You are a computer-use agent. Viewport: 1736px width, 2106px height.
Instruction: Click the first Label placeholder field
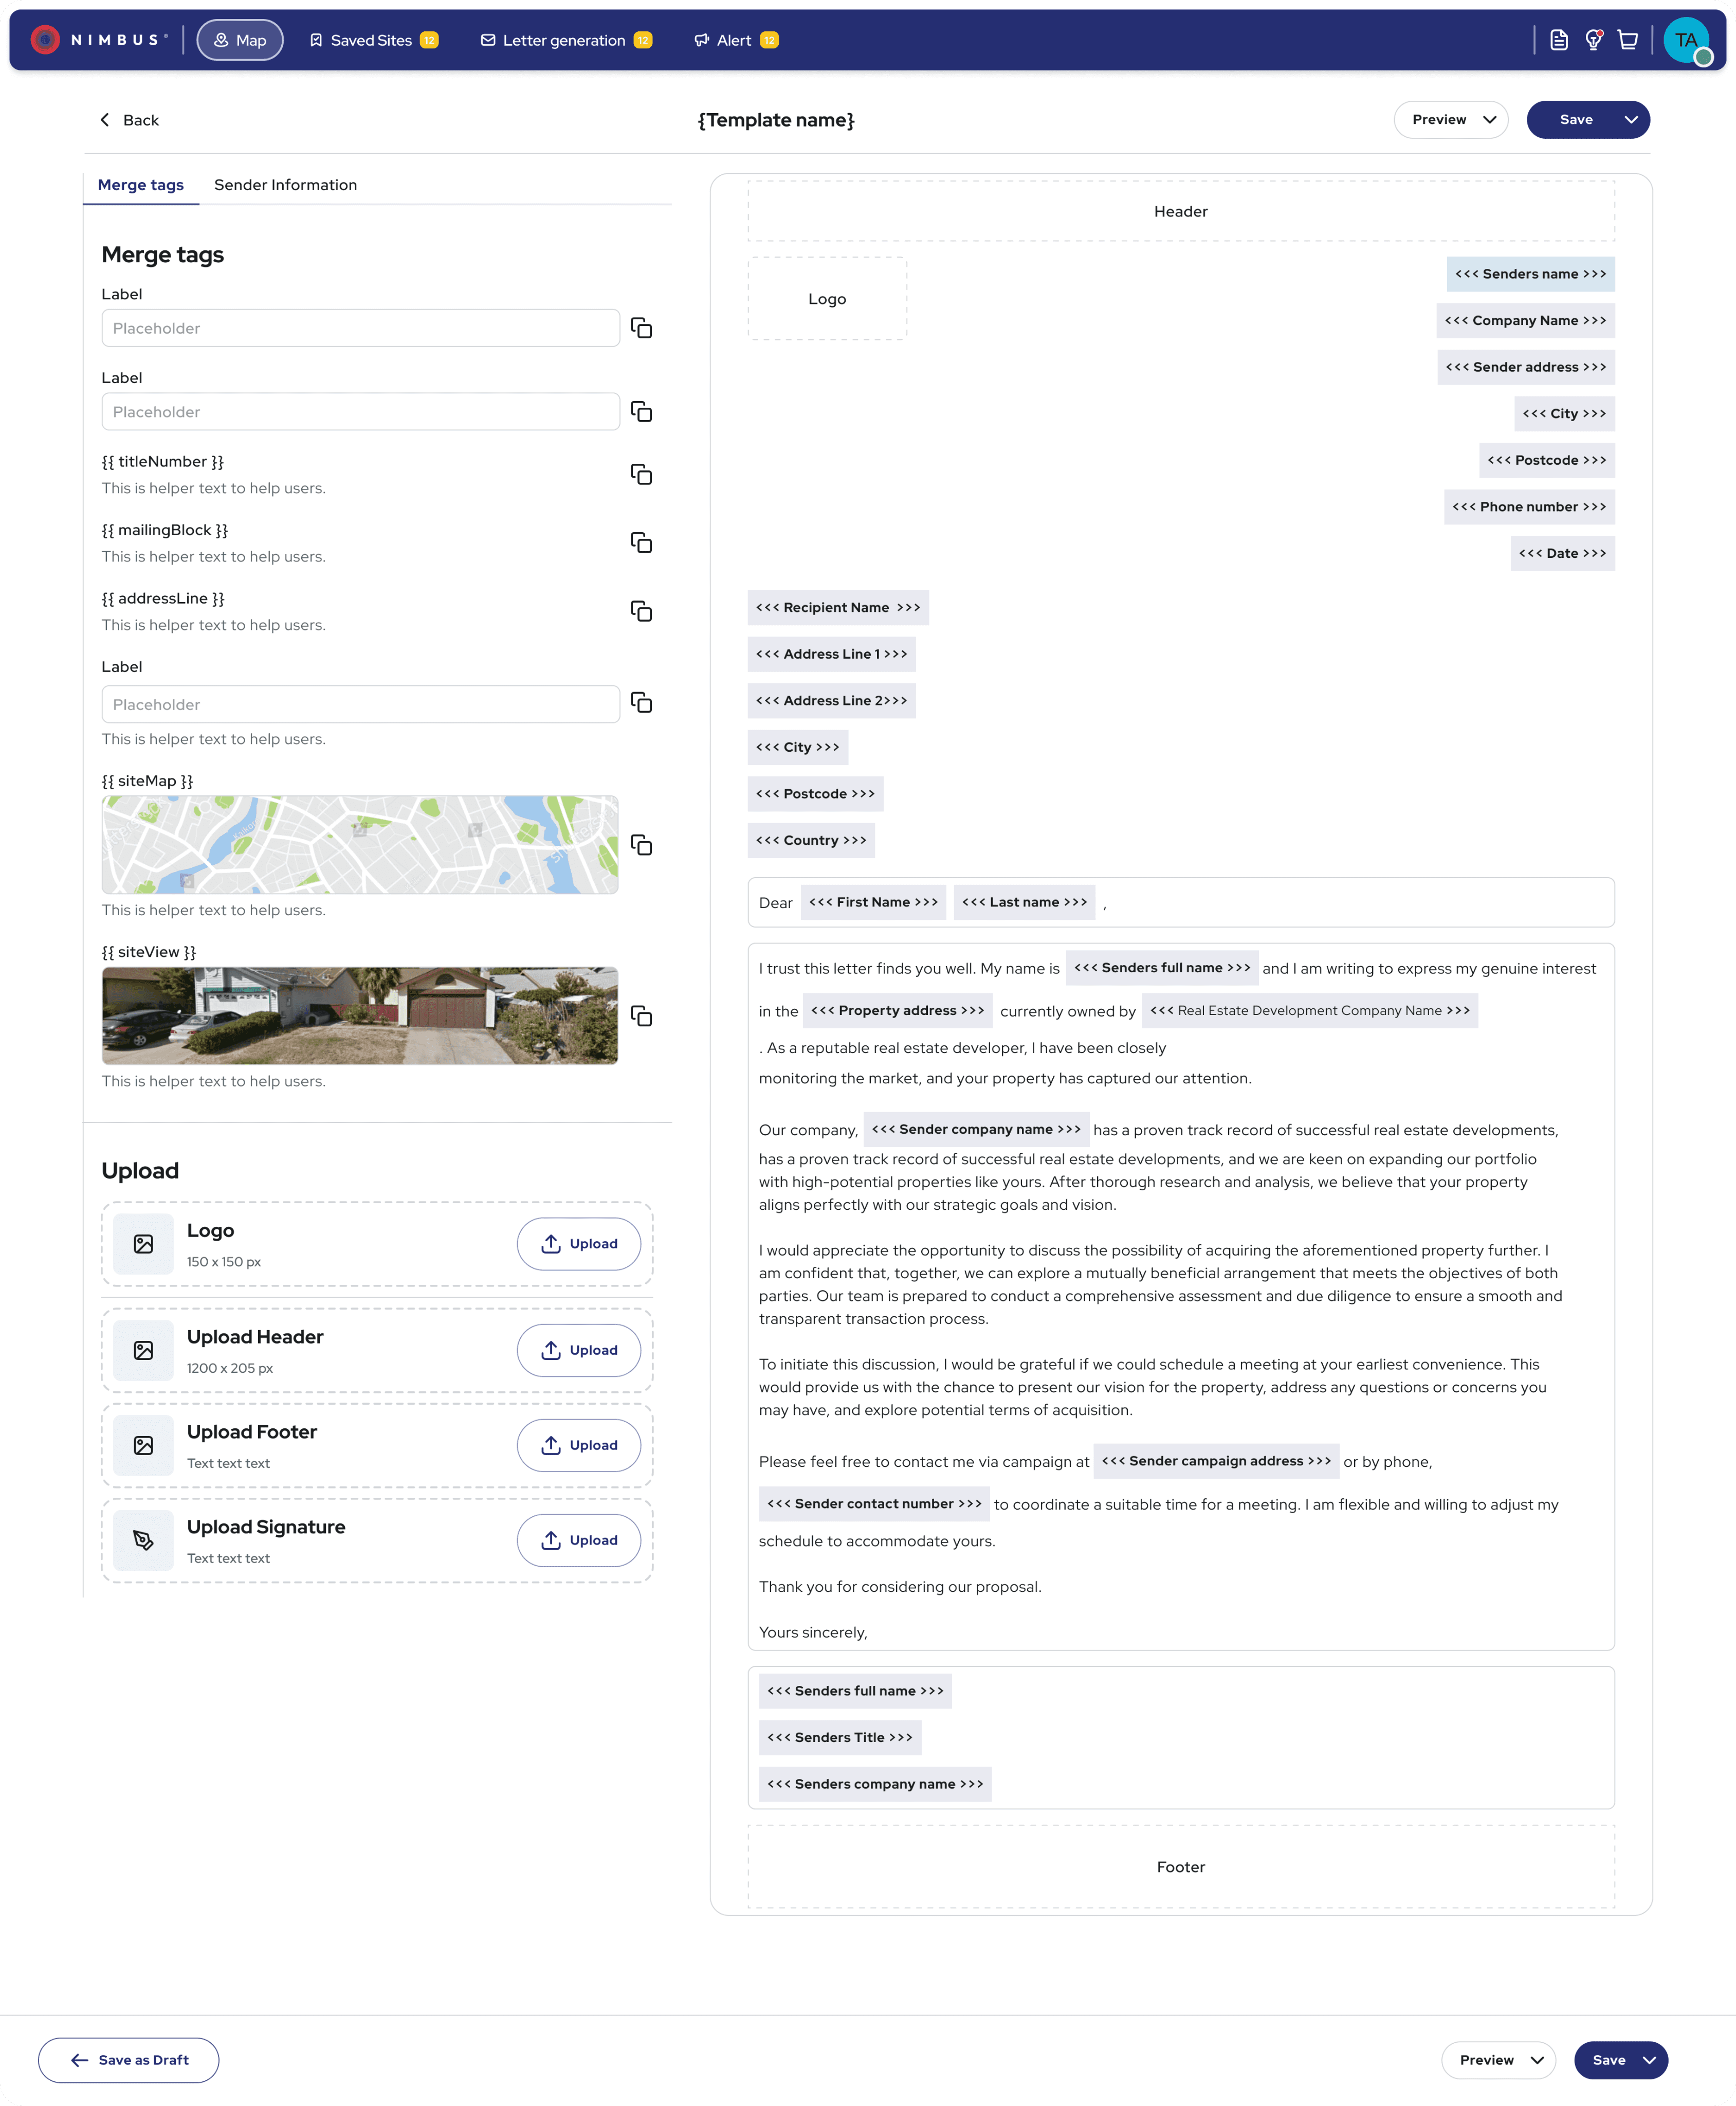pyautogui.click(x=360, y=328)
